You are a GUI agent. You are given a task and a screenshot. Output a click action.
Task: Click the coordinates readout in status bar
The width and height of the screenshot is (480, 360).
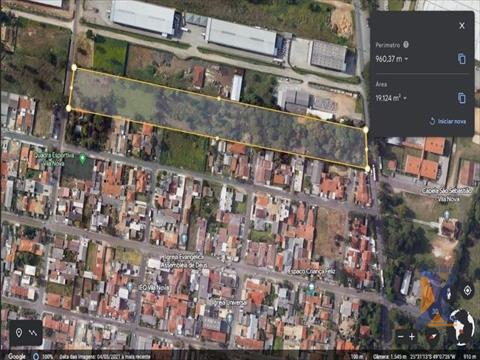click(434, 356)
